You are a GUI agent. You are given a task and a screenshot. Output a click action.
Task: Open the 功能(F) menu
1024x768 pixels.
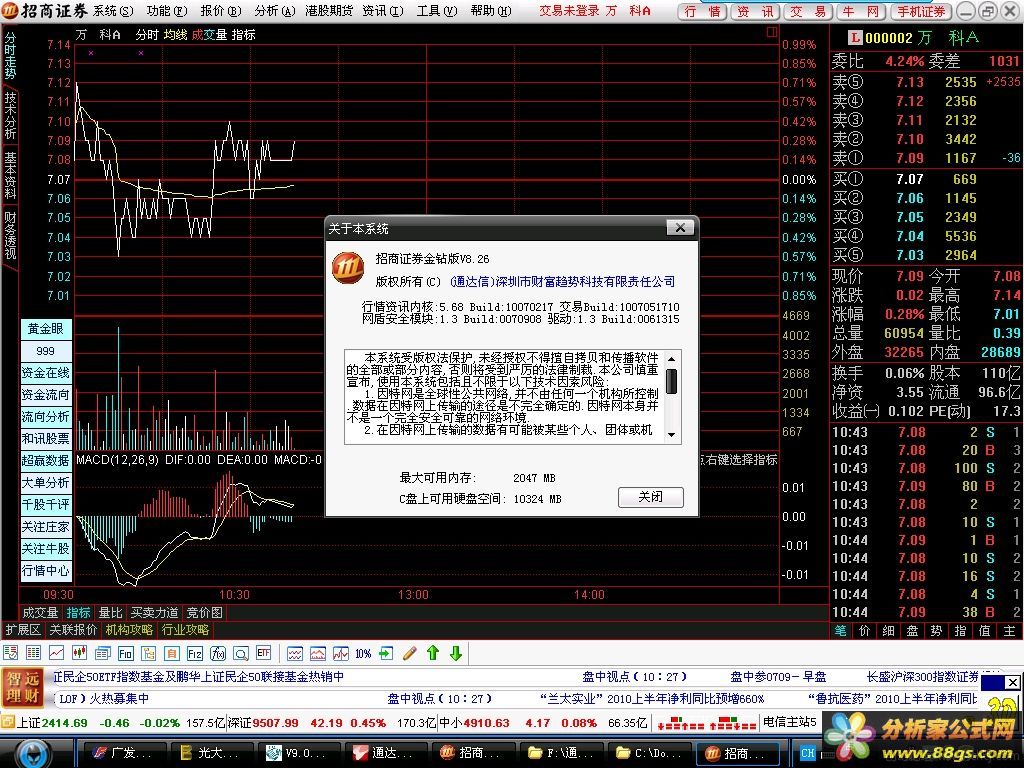tap(167, 10)
